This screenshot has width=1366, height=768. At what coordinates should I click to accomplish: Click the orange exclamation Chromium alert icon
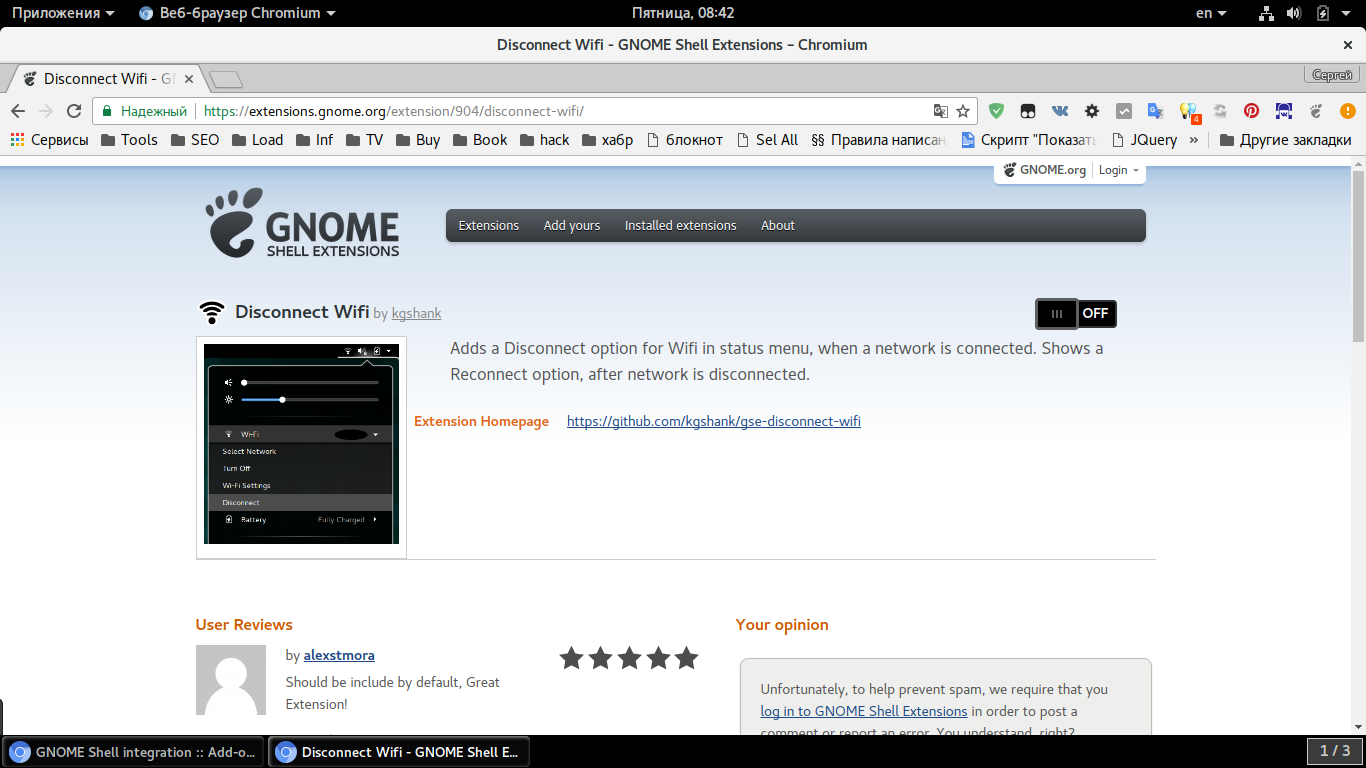(x=1348, y=111)
